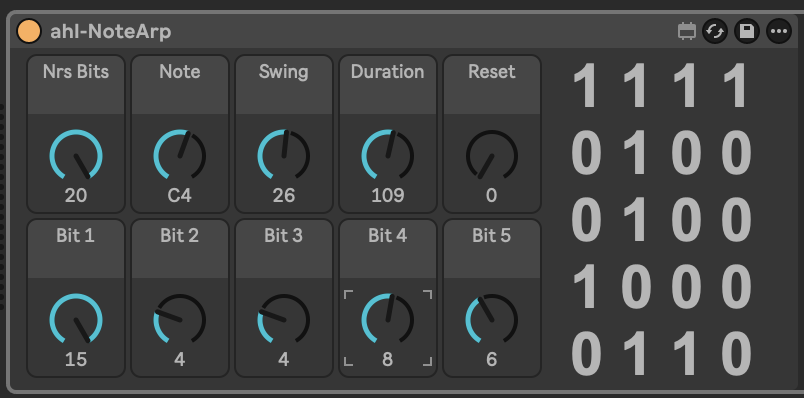Click the top-left binary digit 1

tap(586, 86)
